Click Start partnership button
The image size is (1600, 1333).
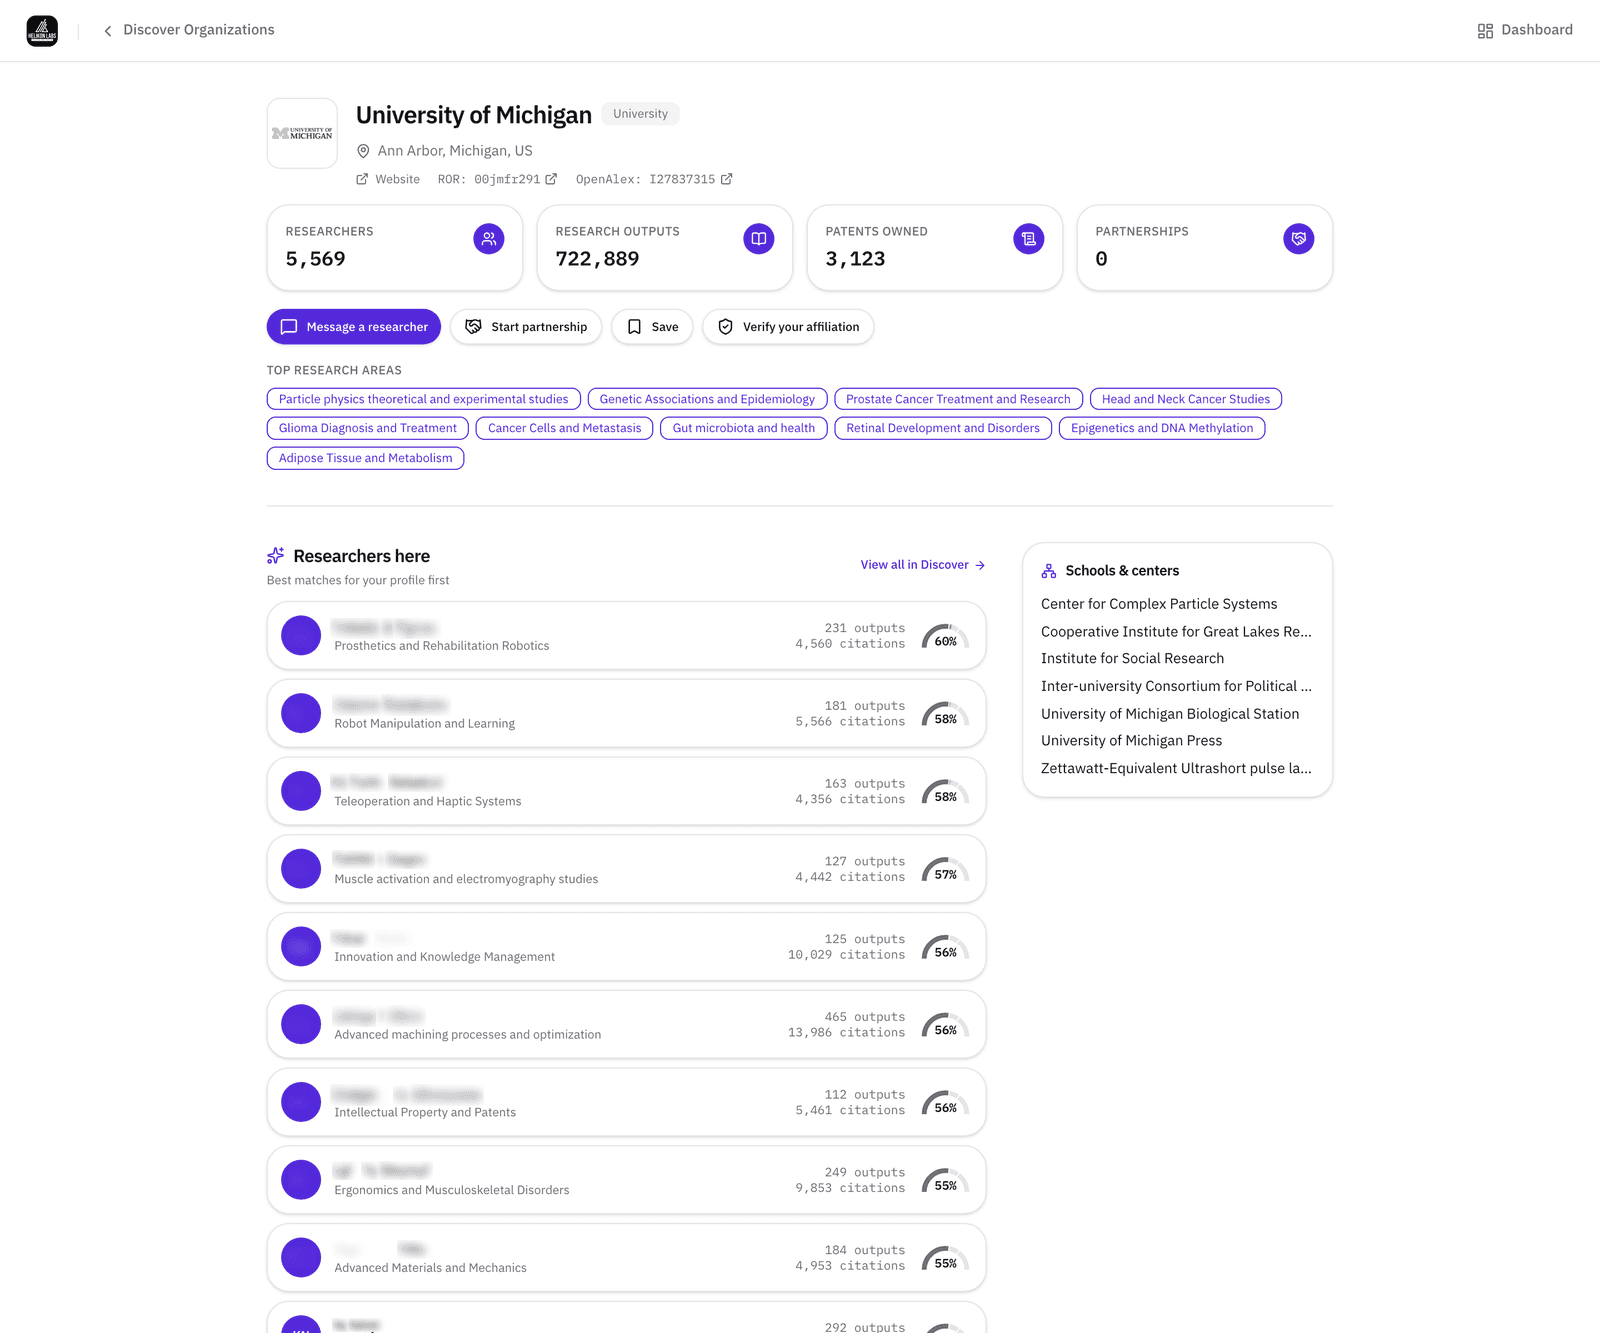(x=526, y=327)
